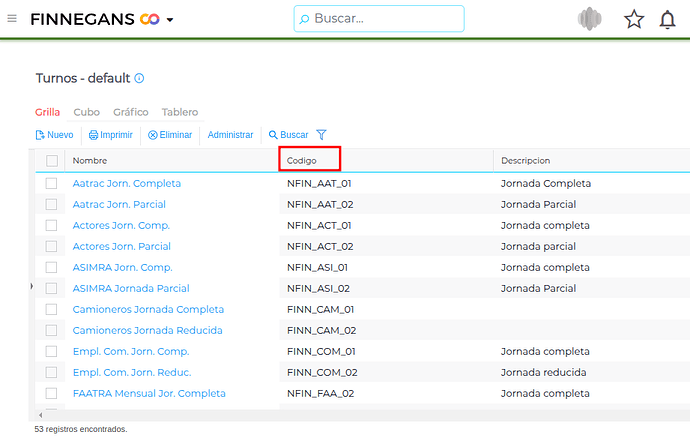Check the Camioneros Jornada Completa row checkbox
Viewport: 690px width, 437px height.
[51, 309]
